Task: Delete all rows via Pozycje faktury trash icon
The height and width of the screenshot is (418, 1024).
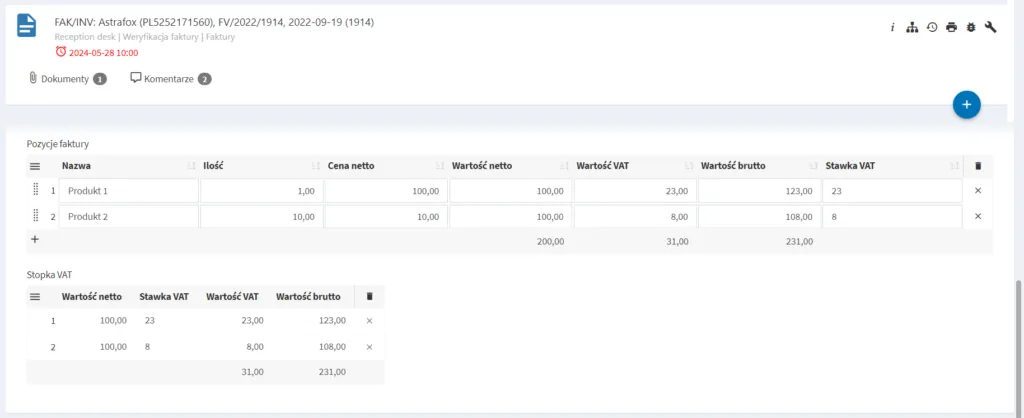Action: 978,166
